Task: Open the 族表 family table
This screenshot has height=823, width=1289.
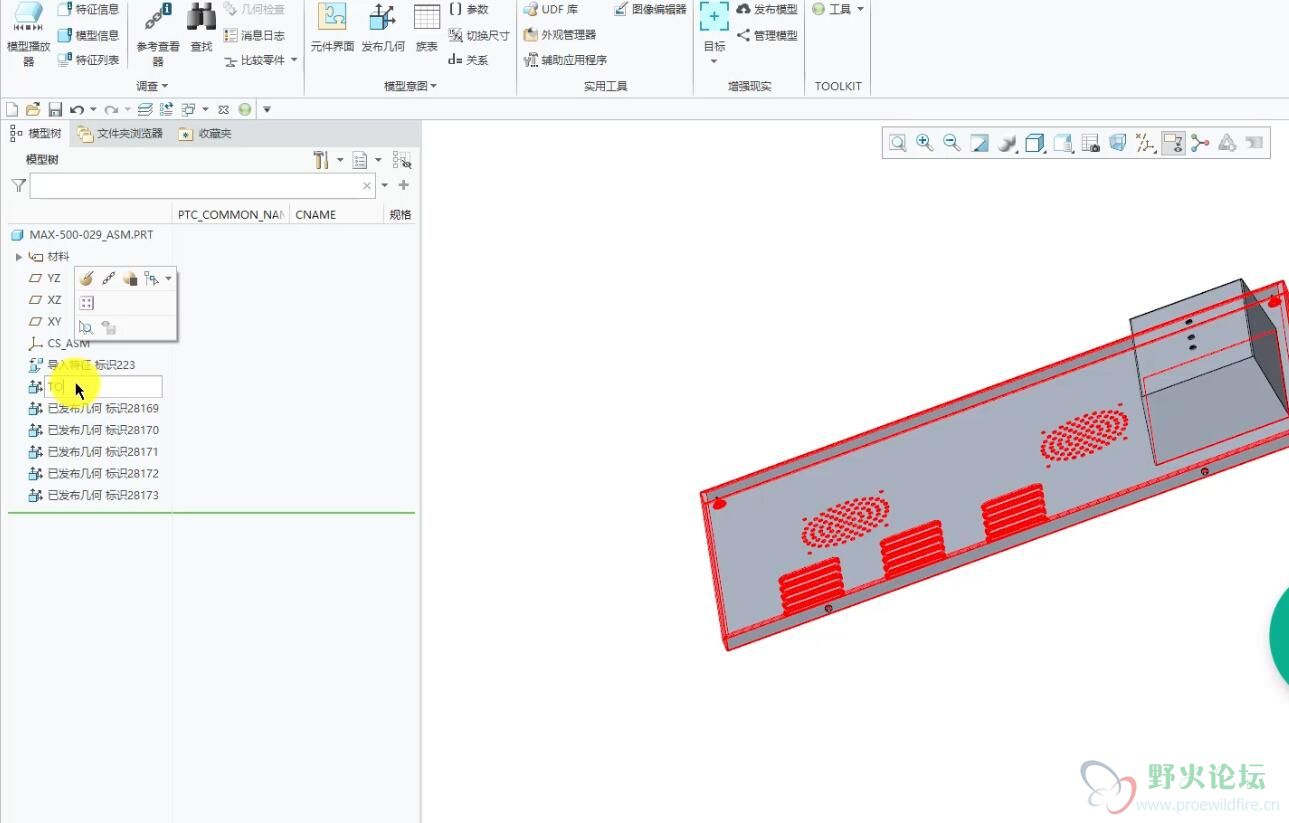Action: click(x=427, y=28)
